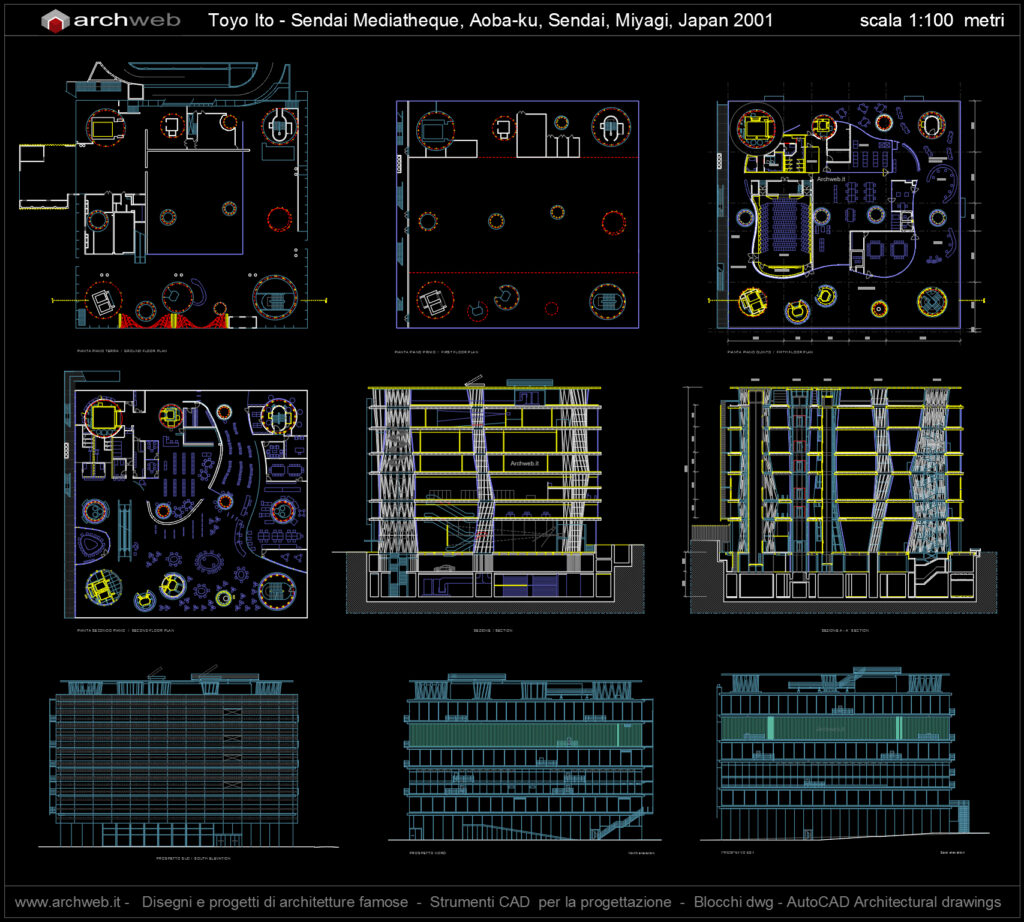Select the Toyo Ito Sendai Mediatheque title
This screenshot has height=922, width=1024.
[x=490, y=21]
